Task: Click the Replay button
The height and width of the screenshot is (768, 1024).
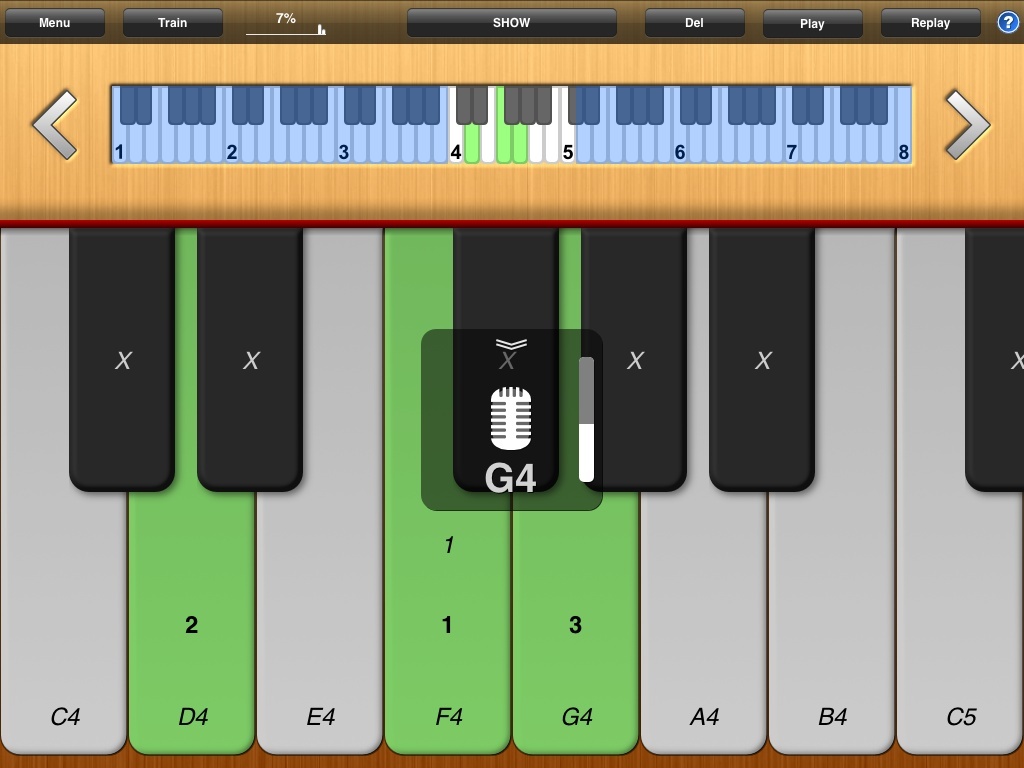Action: click(x=931, y=23)
